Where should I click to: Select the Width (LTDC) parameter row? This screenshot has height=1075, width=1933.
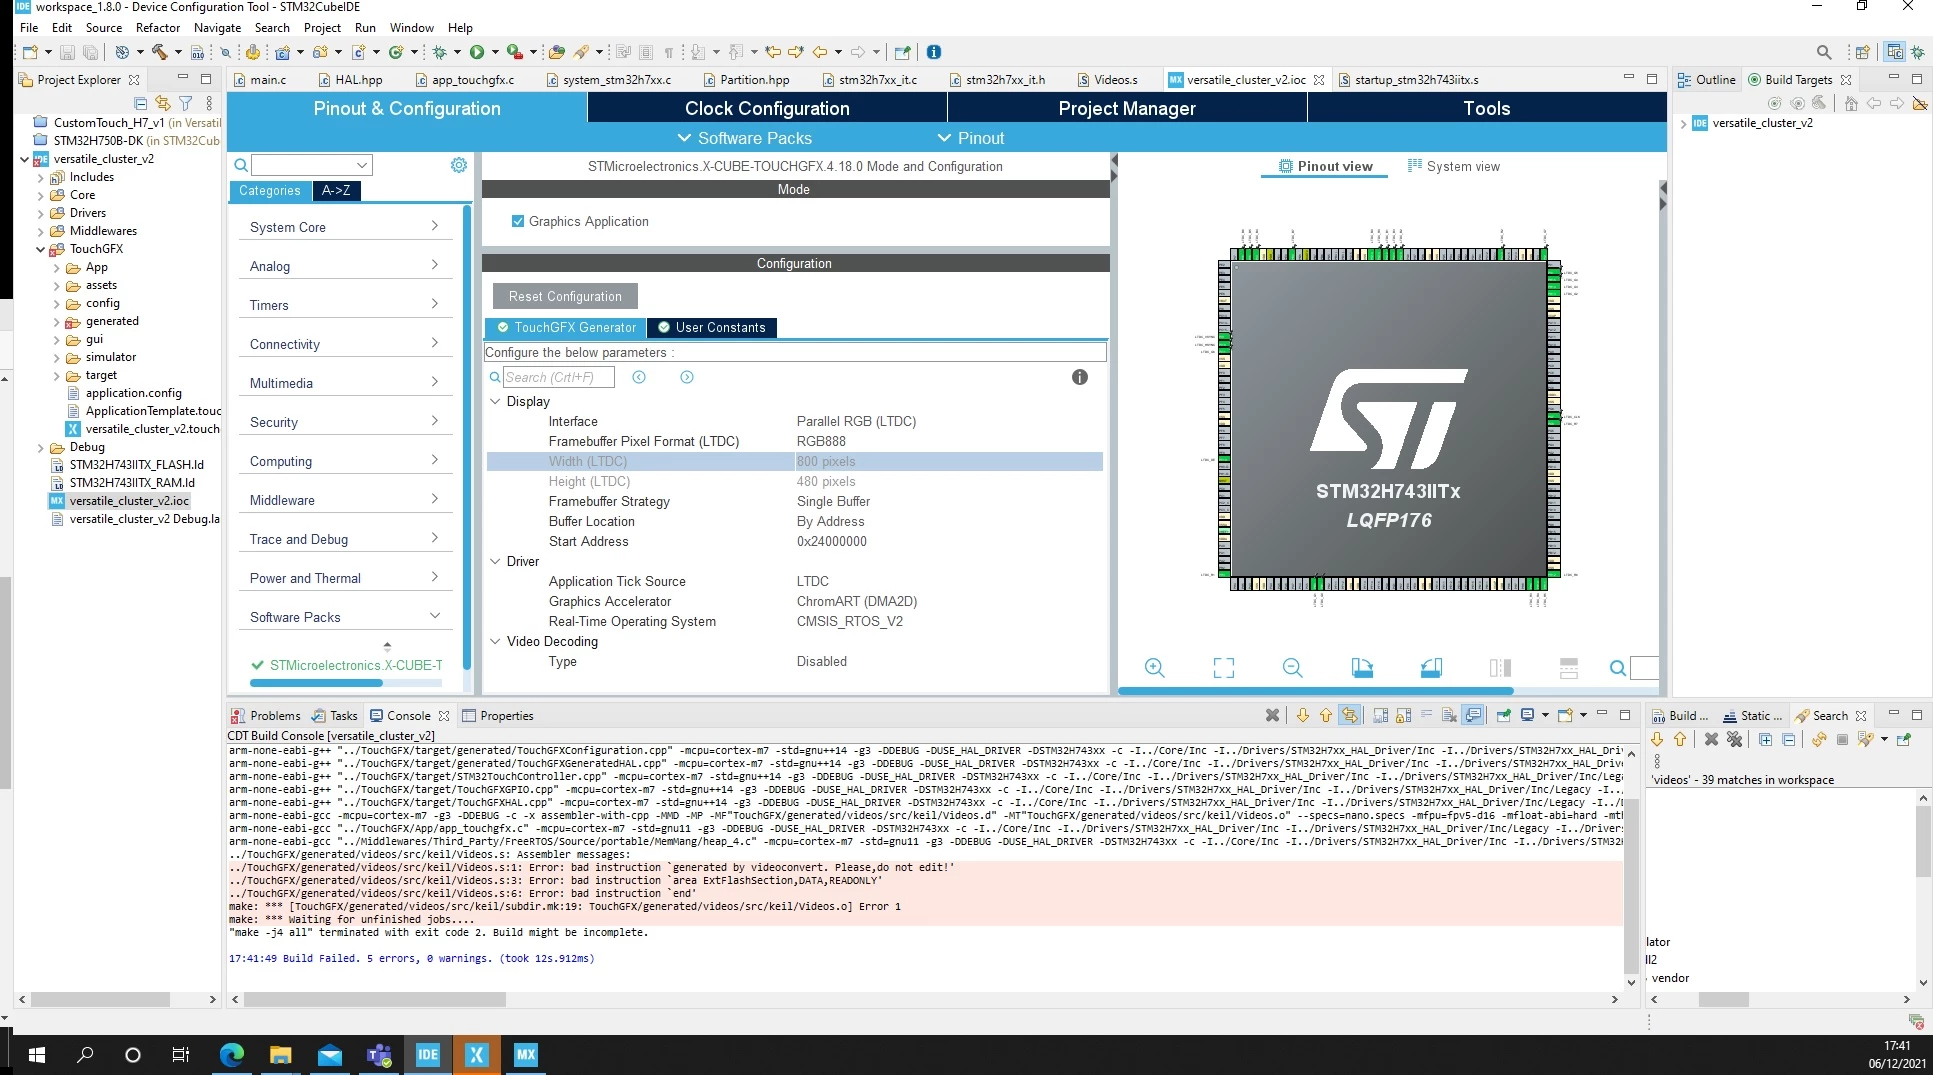[794, 461]
